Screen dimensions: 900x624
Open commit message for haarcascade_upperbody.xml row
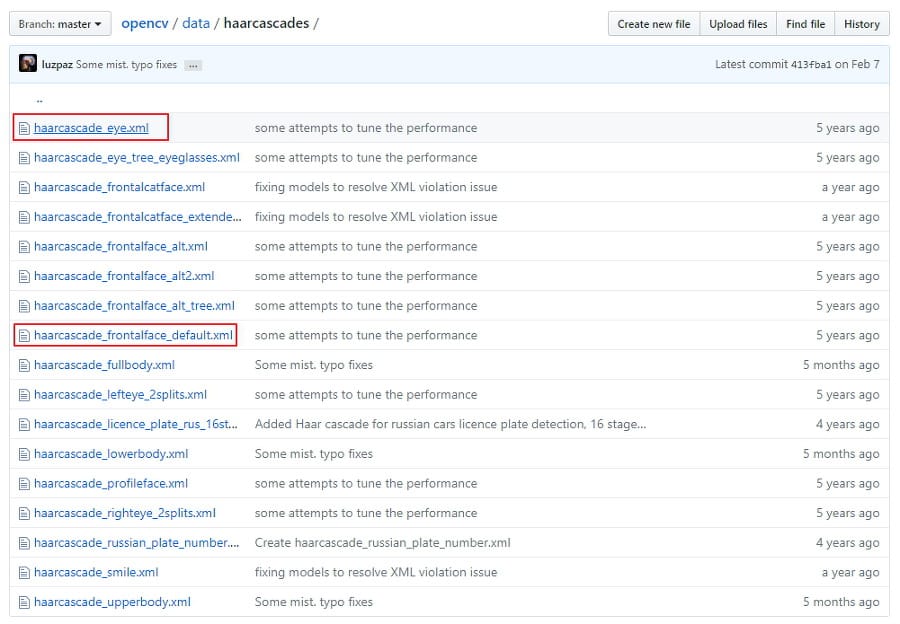click(313, 603)
